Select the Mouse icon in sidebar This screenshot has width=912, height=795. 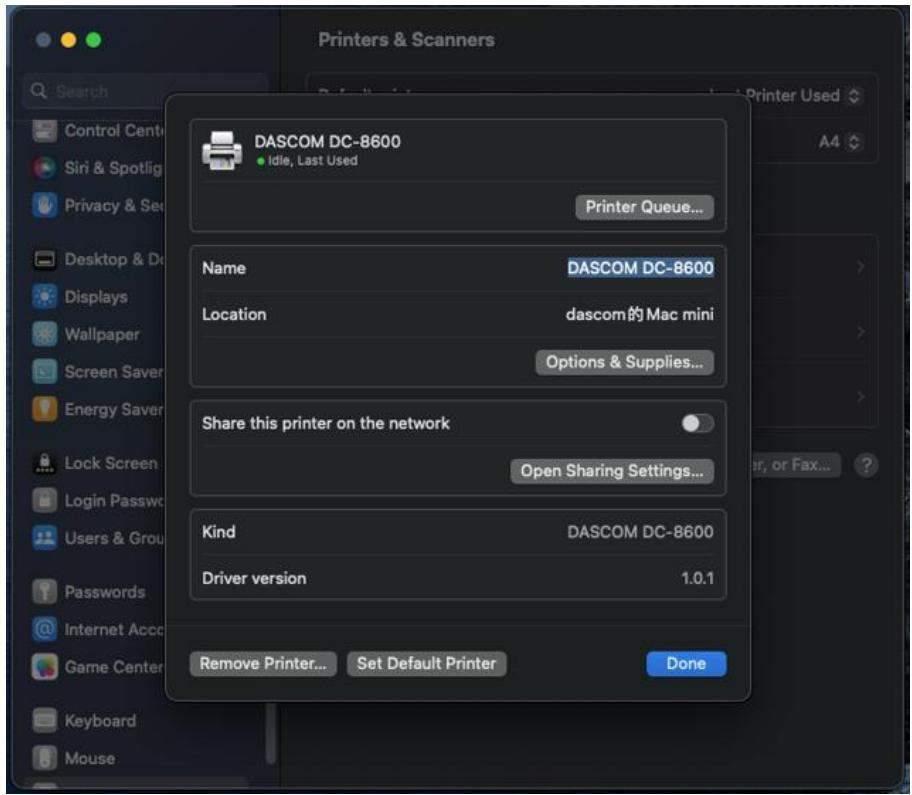pyautogui.click(x=45, y=758)
